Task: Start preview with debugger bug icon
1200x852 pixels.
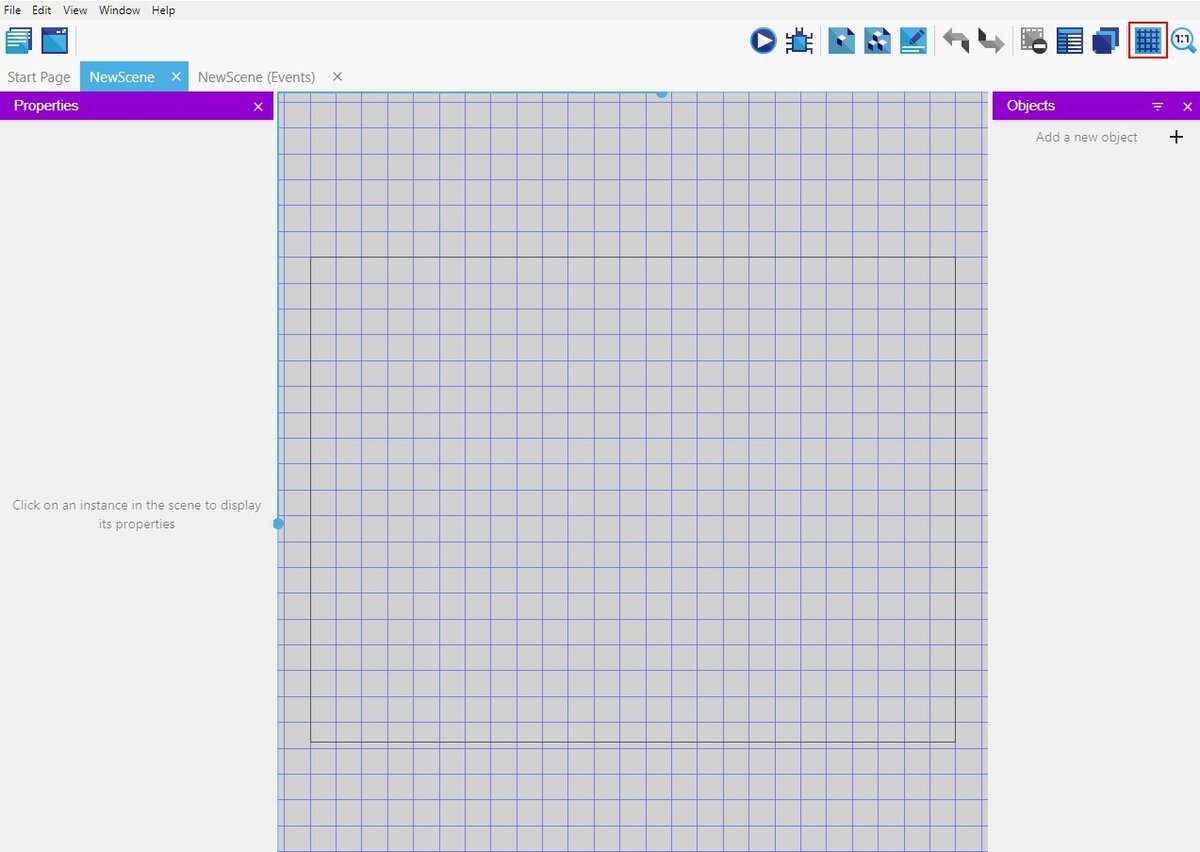Action: click(x=799, y=41)
